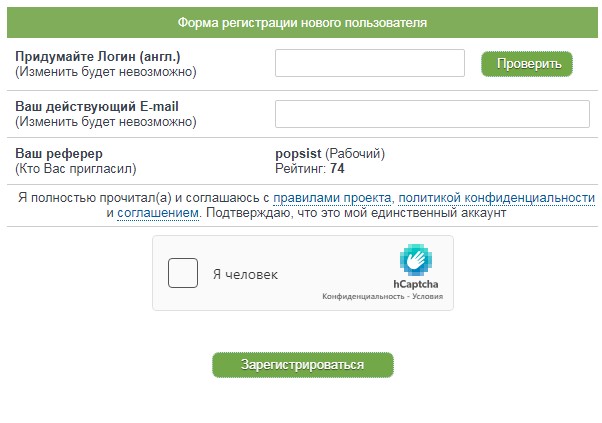Image resolution: width=602 pixels, height=423 pixels.
Task: Select the referrer name "popsist"
Action: [298, 154]
